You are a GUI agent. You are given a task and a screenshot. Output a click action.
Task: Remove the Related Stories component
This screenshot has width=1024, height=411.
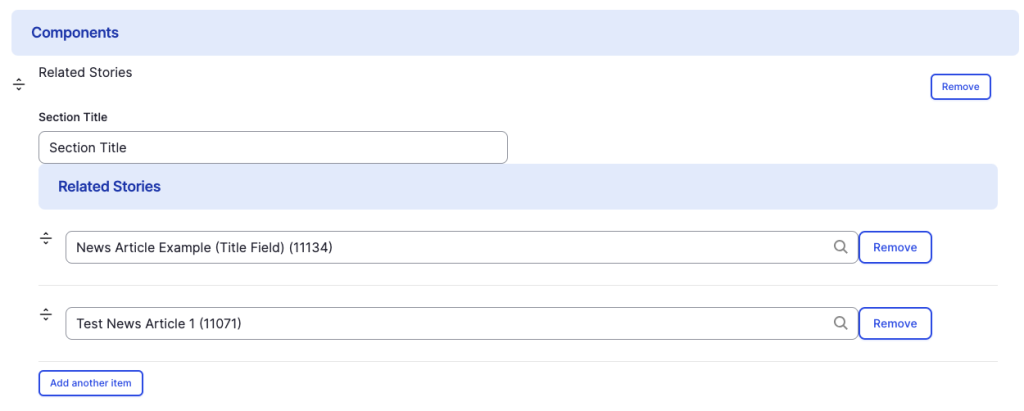pos(960,87)
